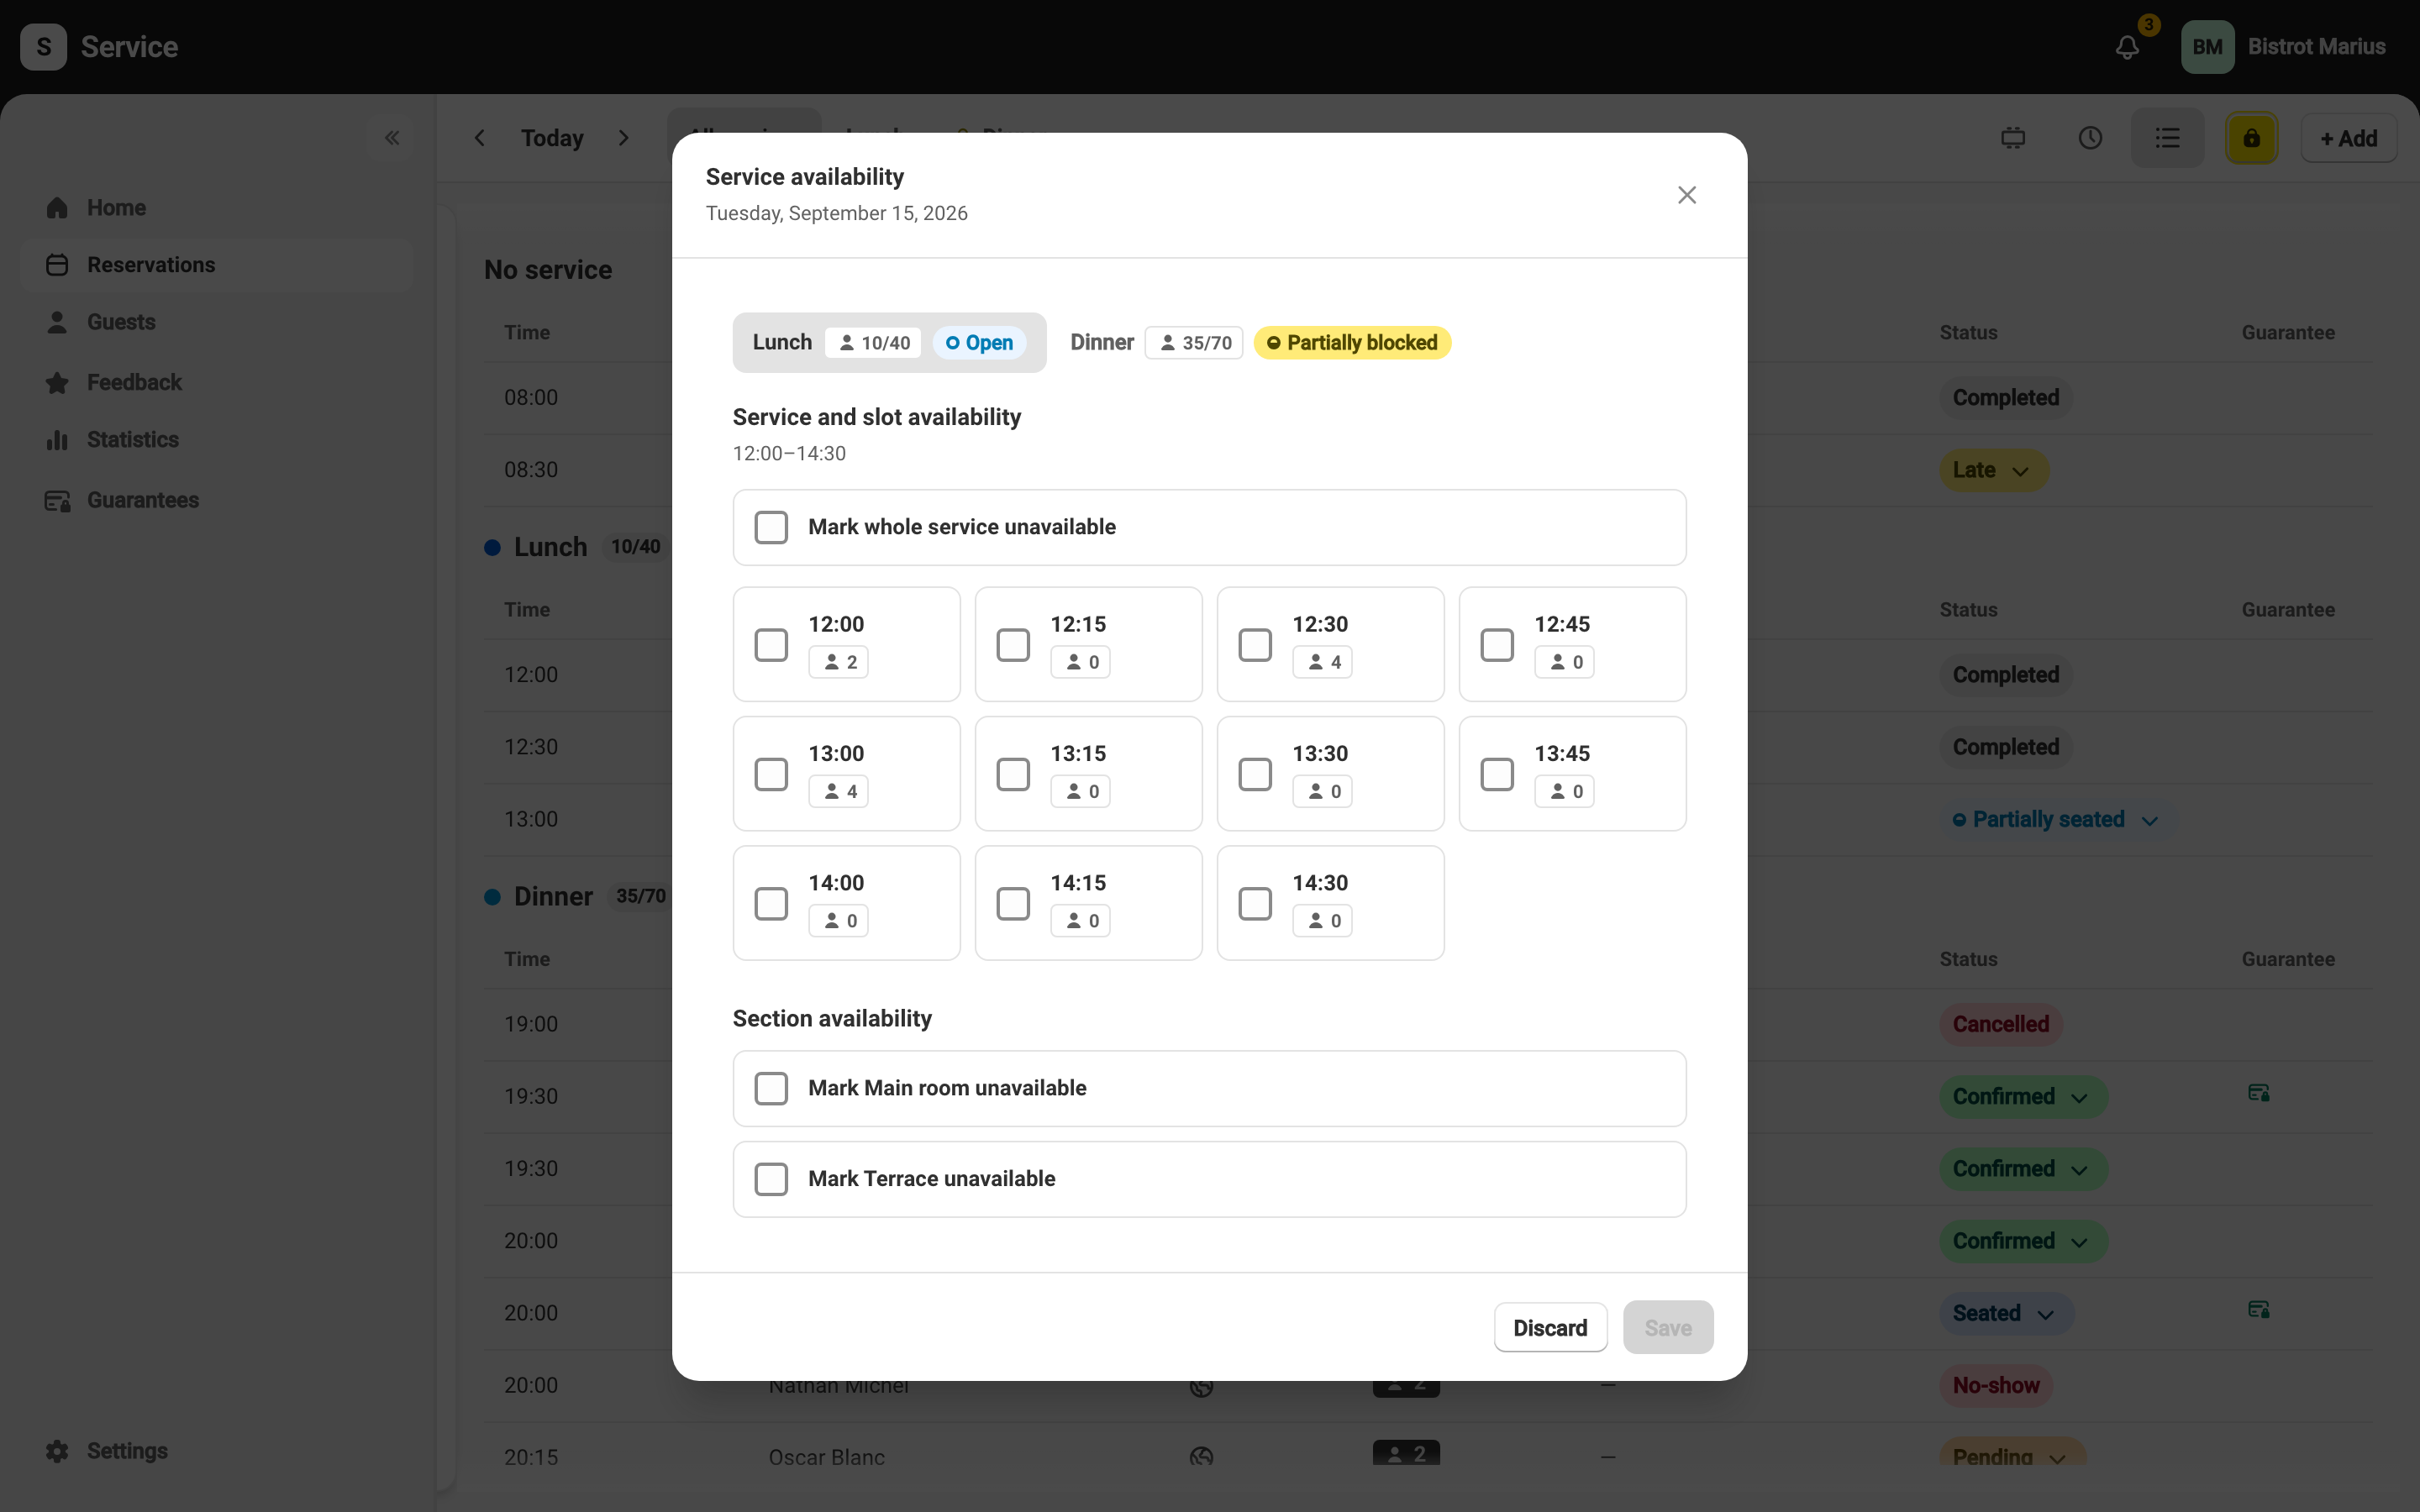Check the 14:00 slot checkbox
This screenshot has height=1512, width=2420.
pyautogui.click(x=771, y=904)
